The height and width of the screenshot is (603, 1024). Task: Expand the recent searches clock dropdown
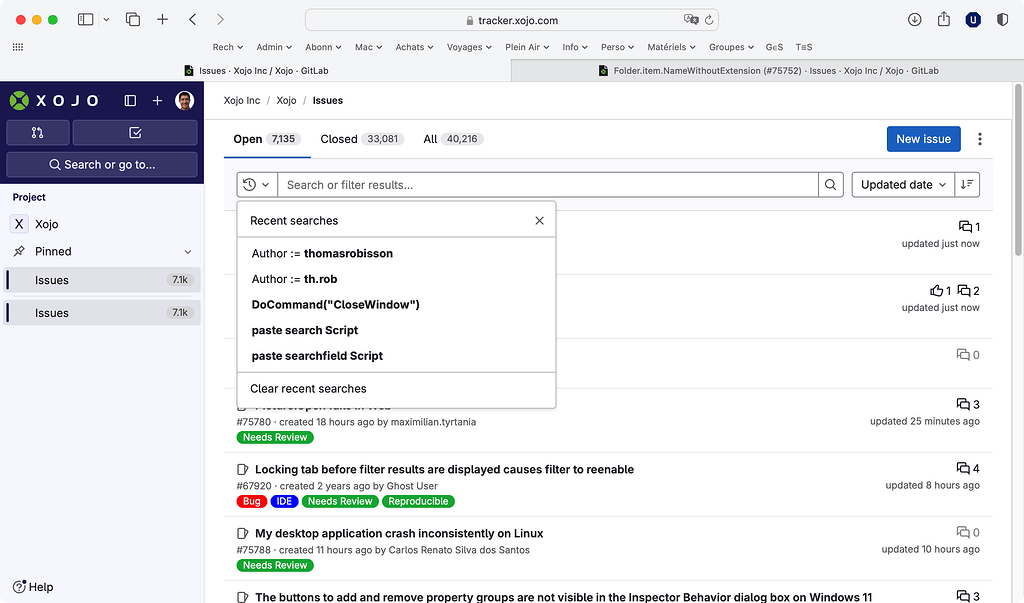pos(257,184)
